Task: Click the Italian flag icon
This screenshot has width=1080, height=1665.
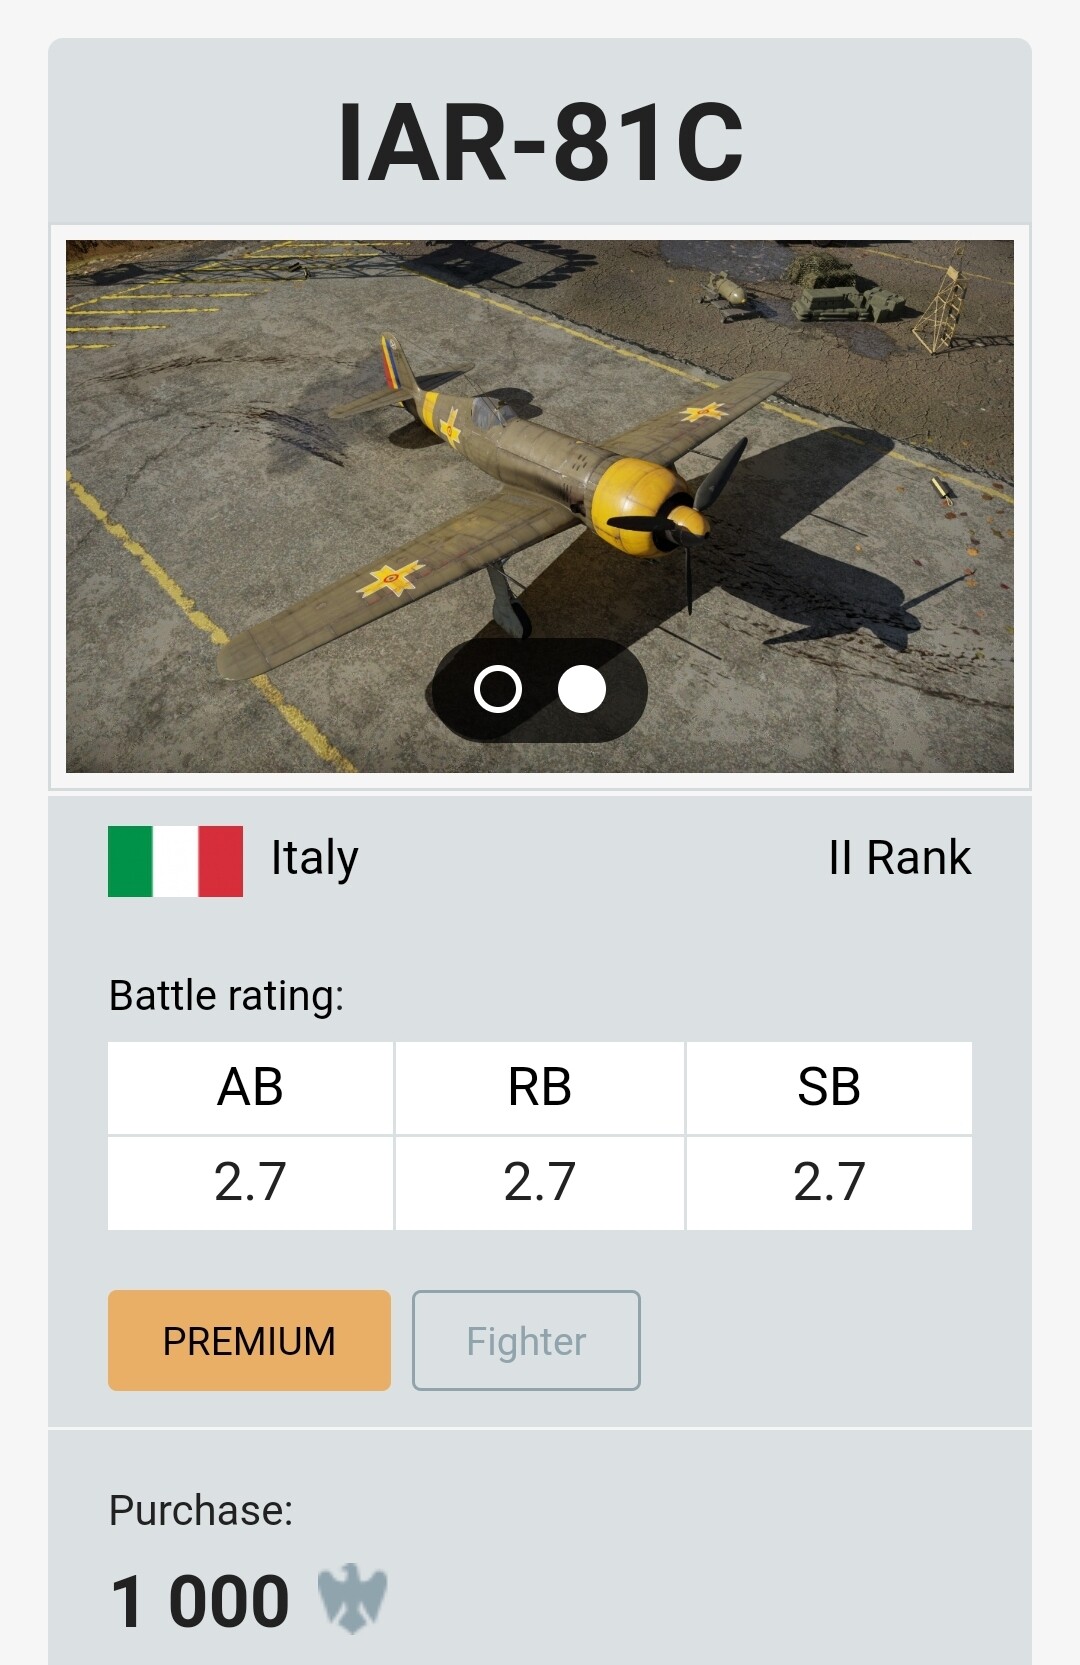Action: pos(175,861)
